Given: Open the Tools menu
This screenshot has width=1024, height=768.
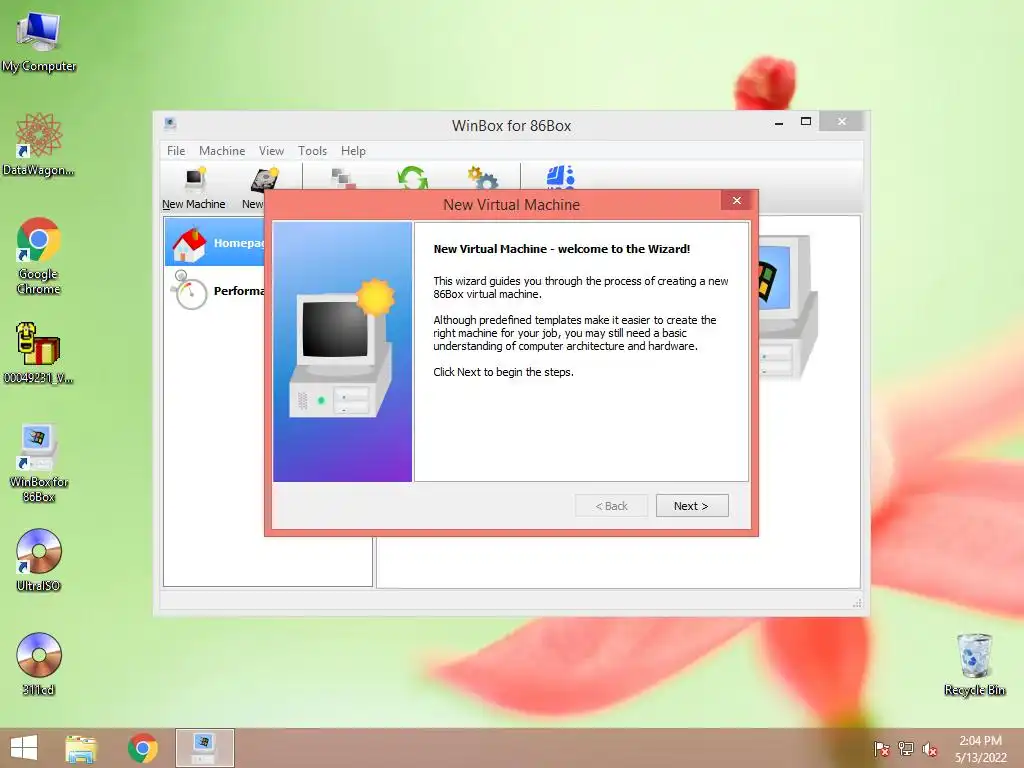Looking at the screenshot, I should click(x=312, y=151).
